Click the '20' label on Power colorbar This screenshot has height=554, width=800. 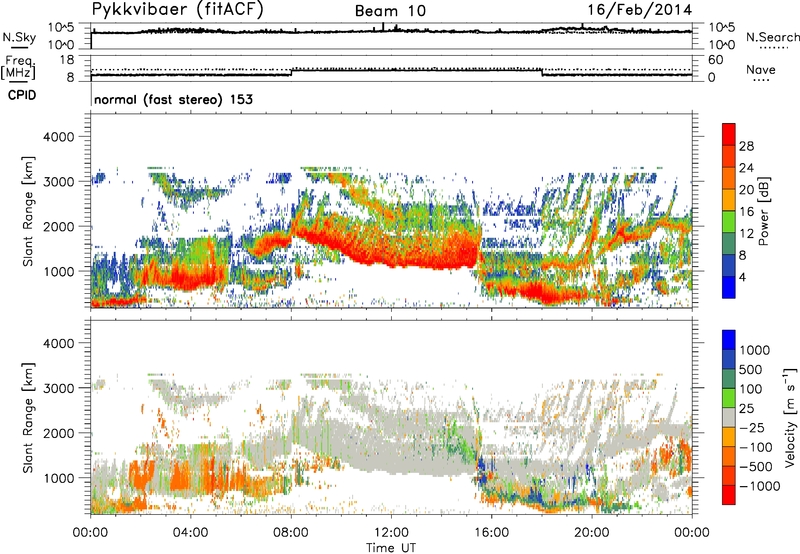(x=746, y=190)
